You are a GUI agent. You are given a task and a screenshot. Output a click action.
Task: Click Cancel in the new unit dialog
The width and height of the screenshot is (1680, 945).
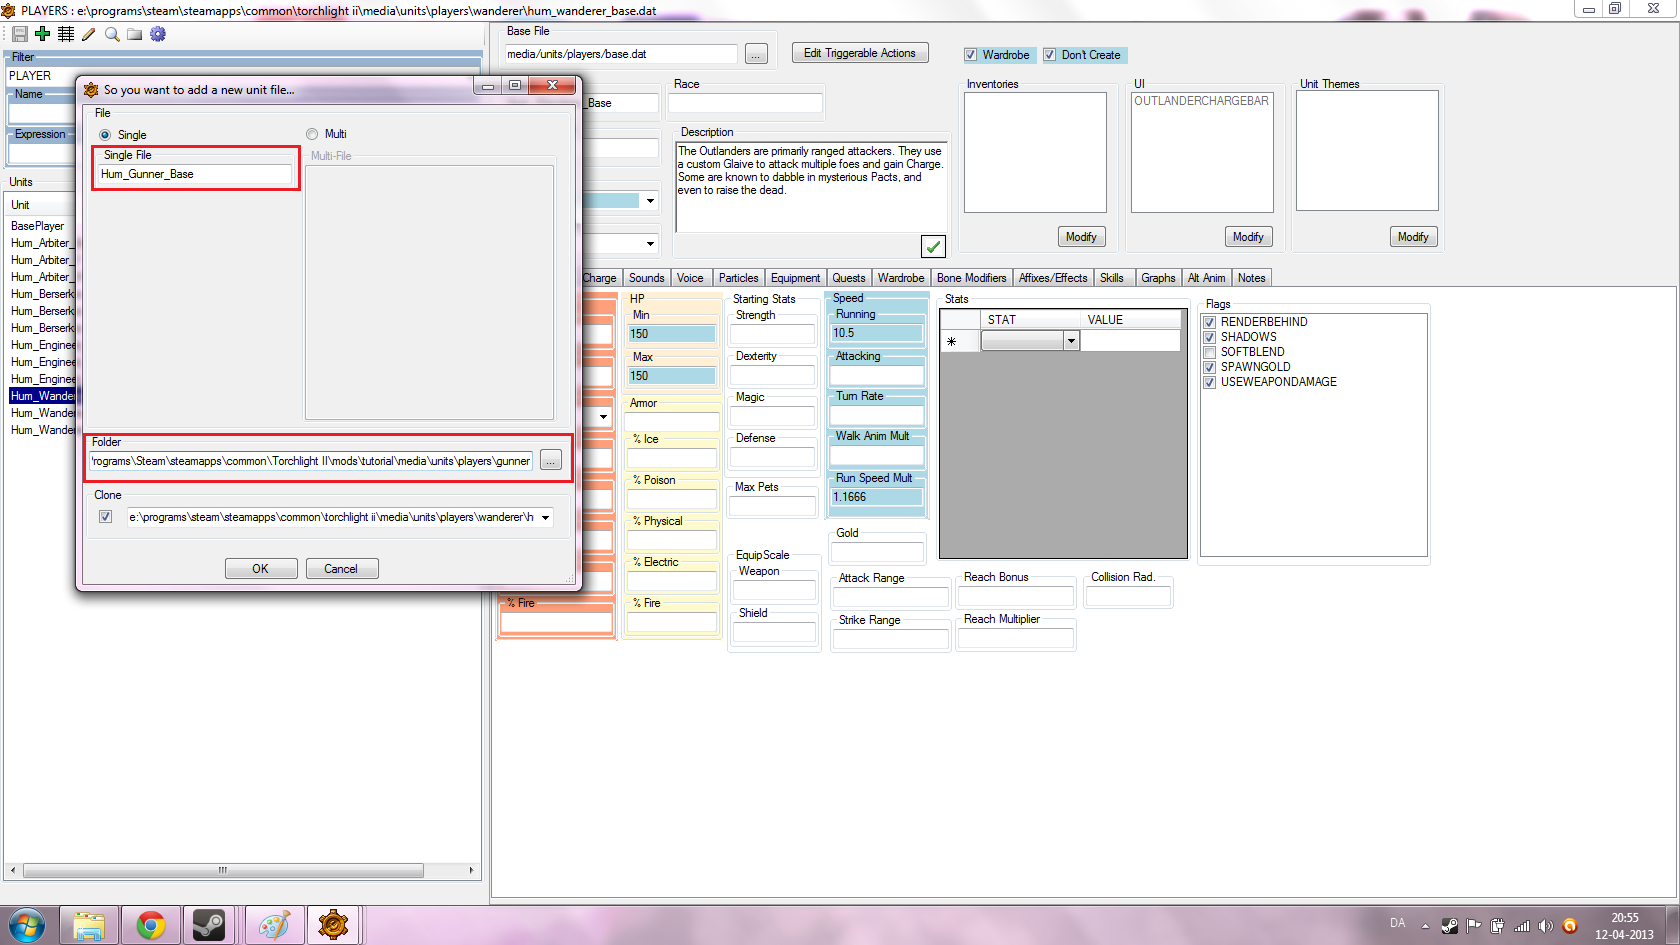pos(340,569)
